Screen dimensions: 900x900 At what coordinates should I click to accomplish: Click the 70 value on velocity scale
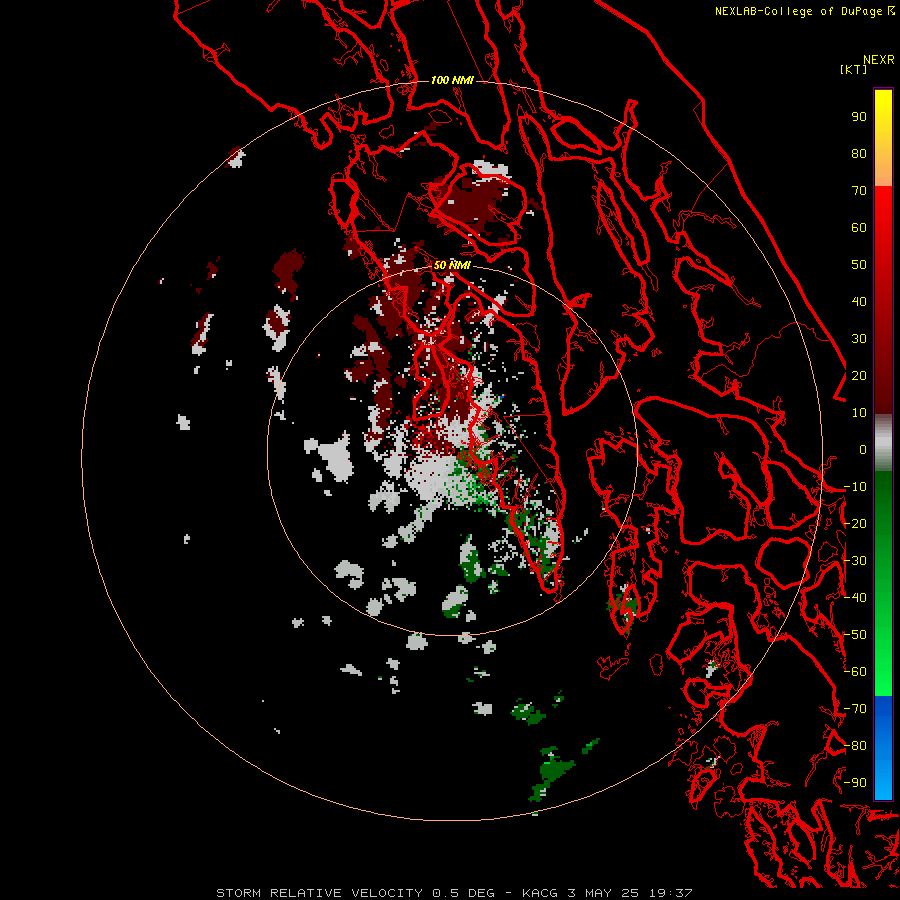(859, 191)
